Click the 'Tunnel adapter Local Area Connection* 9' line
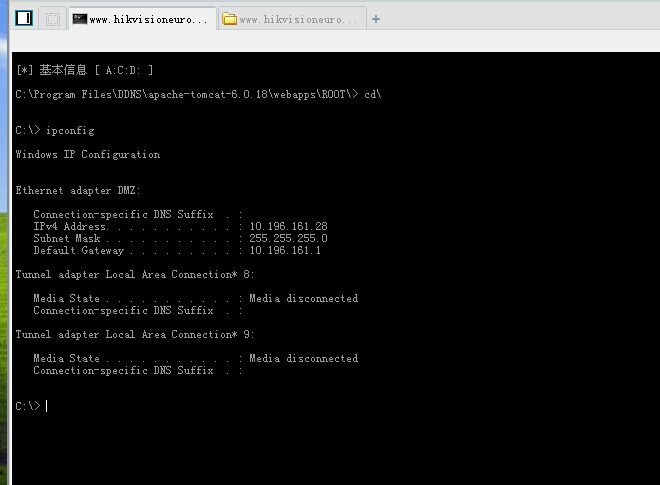Screen dimensions: 660x485 [x=135, y=334]
